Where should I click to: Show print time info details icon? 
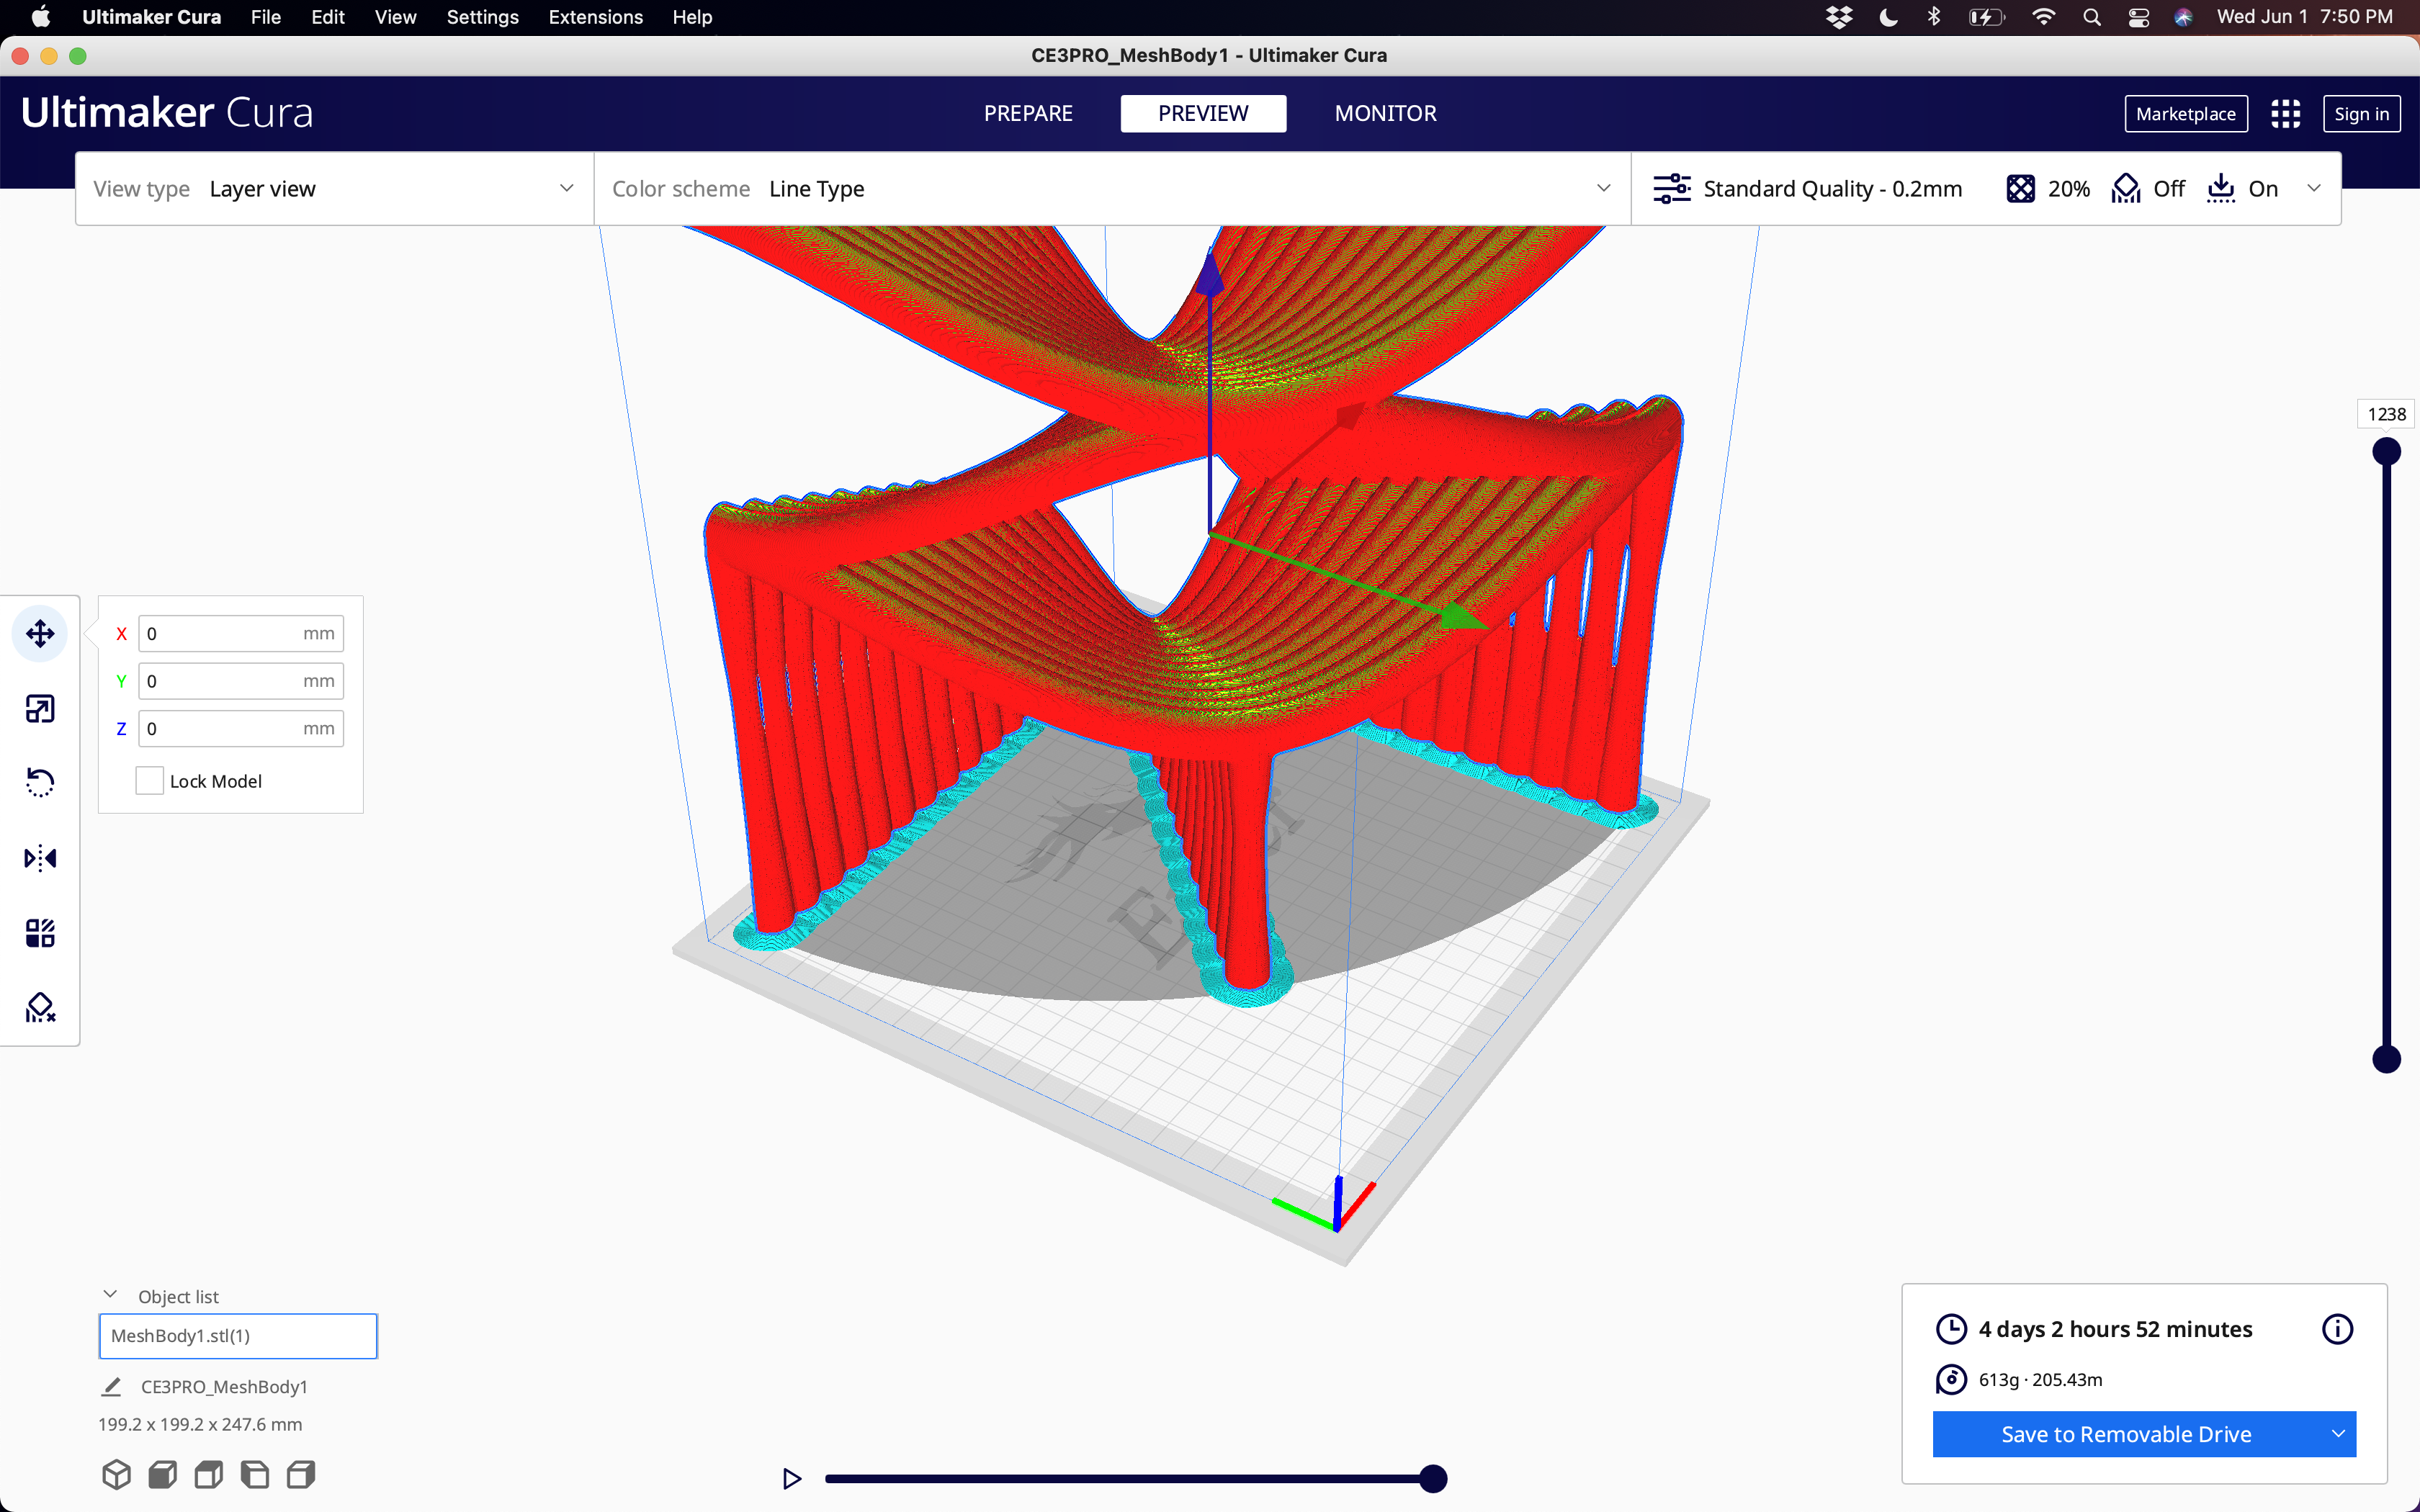(x=2337, y=1329)
